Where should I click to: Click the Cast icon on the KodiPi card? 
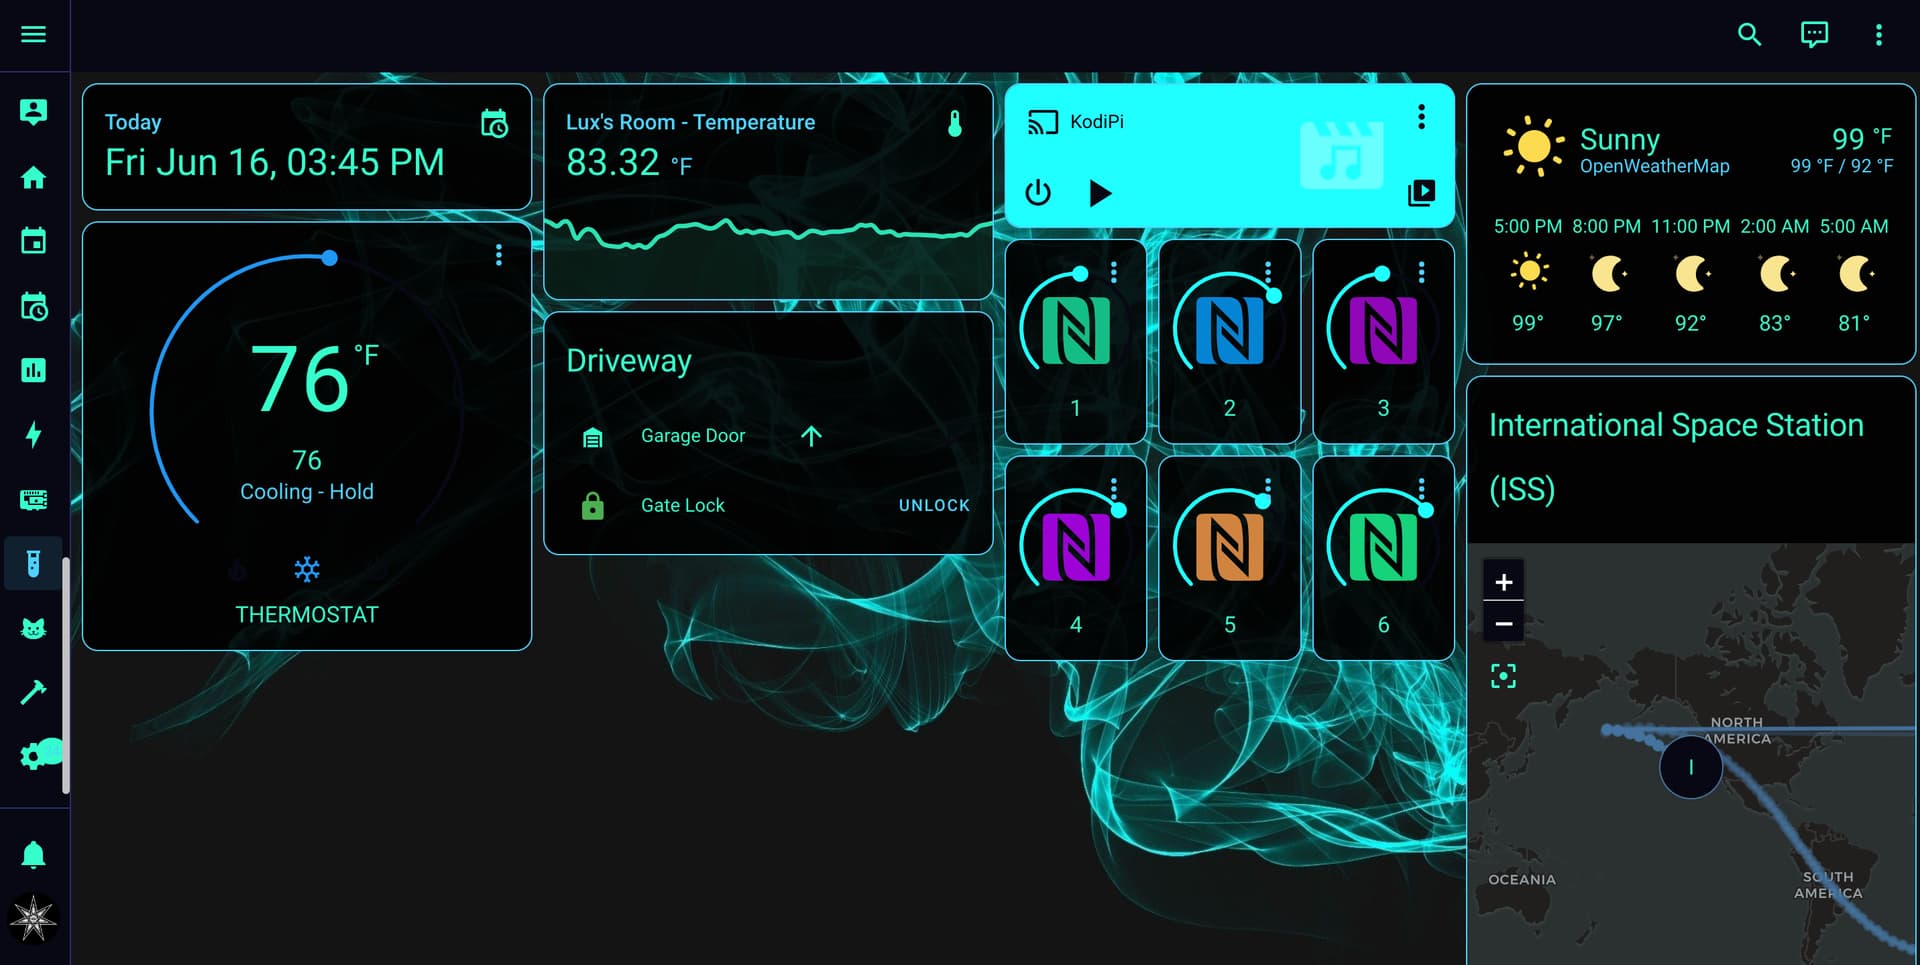(x=1043, y=122)
